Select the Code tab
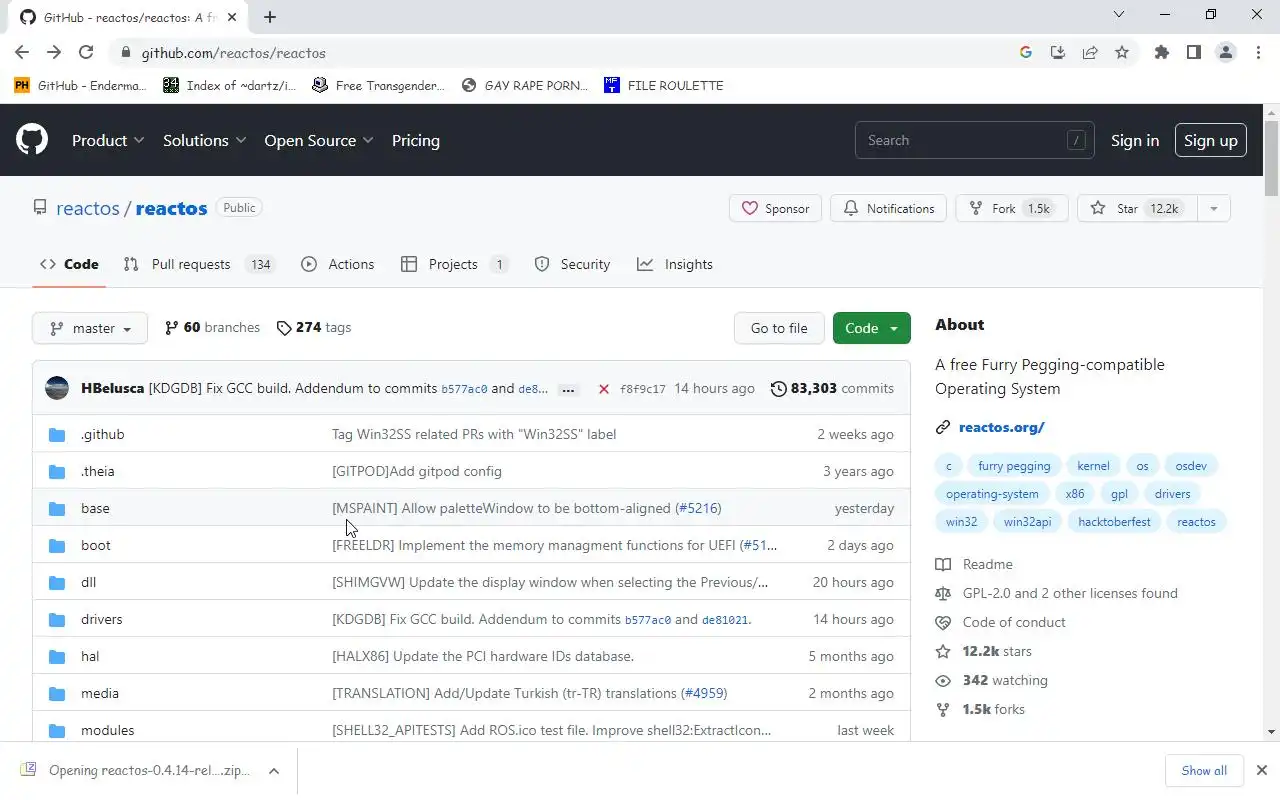Image resolution: width=1280 pixels, height=800 pixels. click(x=69, y=264)
